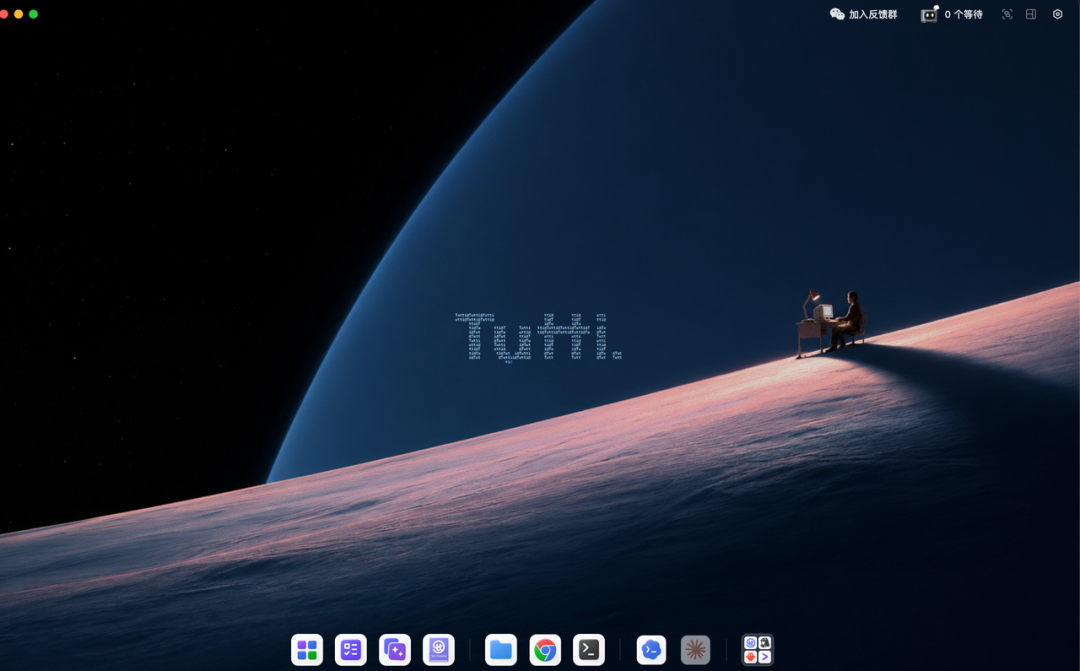Open the black Terminal app in the dock

pos(589,650)
